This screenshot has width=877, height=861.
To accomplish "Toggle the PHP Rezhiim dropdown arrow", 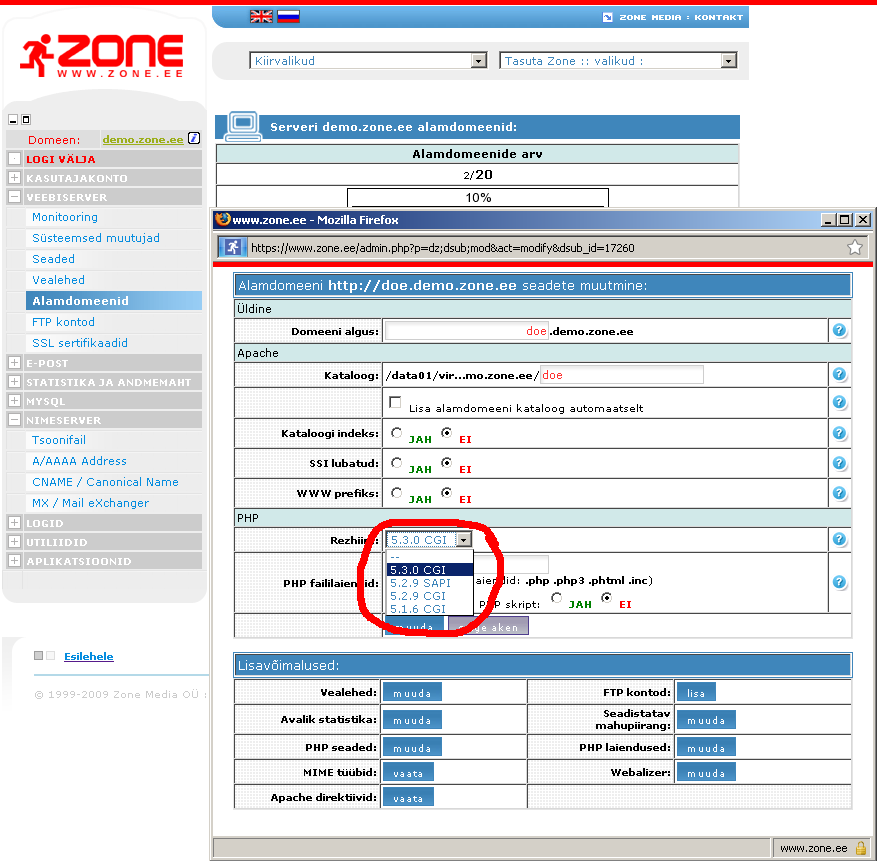I will point(464,540).
